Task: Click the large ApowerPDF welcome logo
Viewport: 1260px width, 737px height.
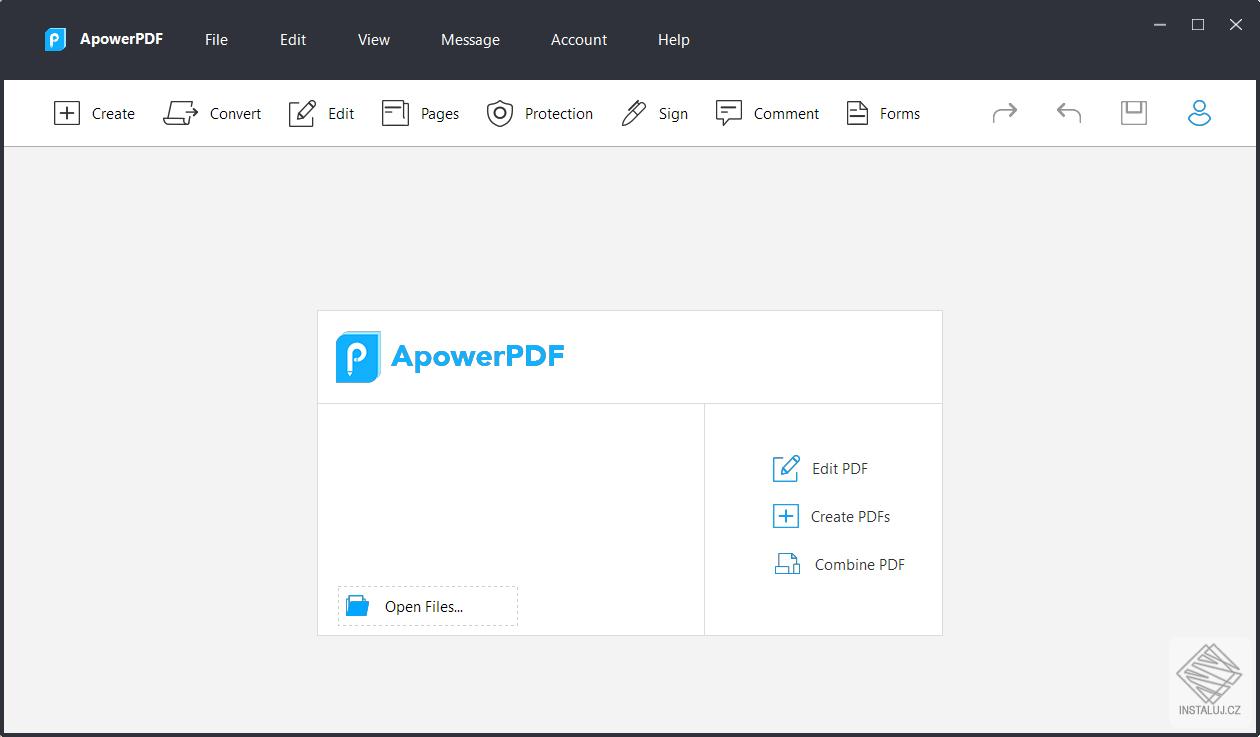Action: (x=450, y=356)
